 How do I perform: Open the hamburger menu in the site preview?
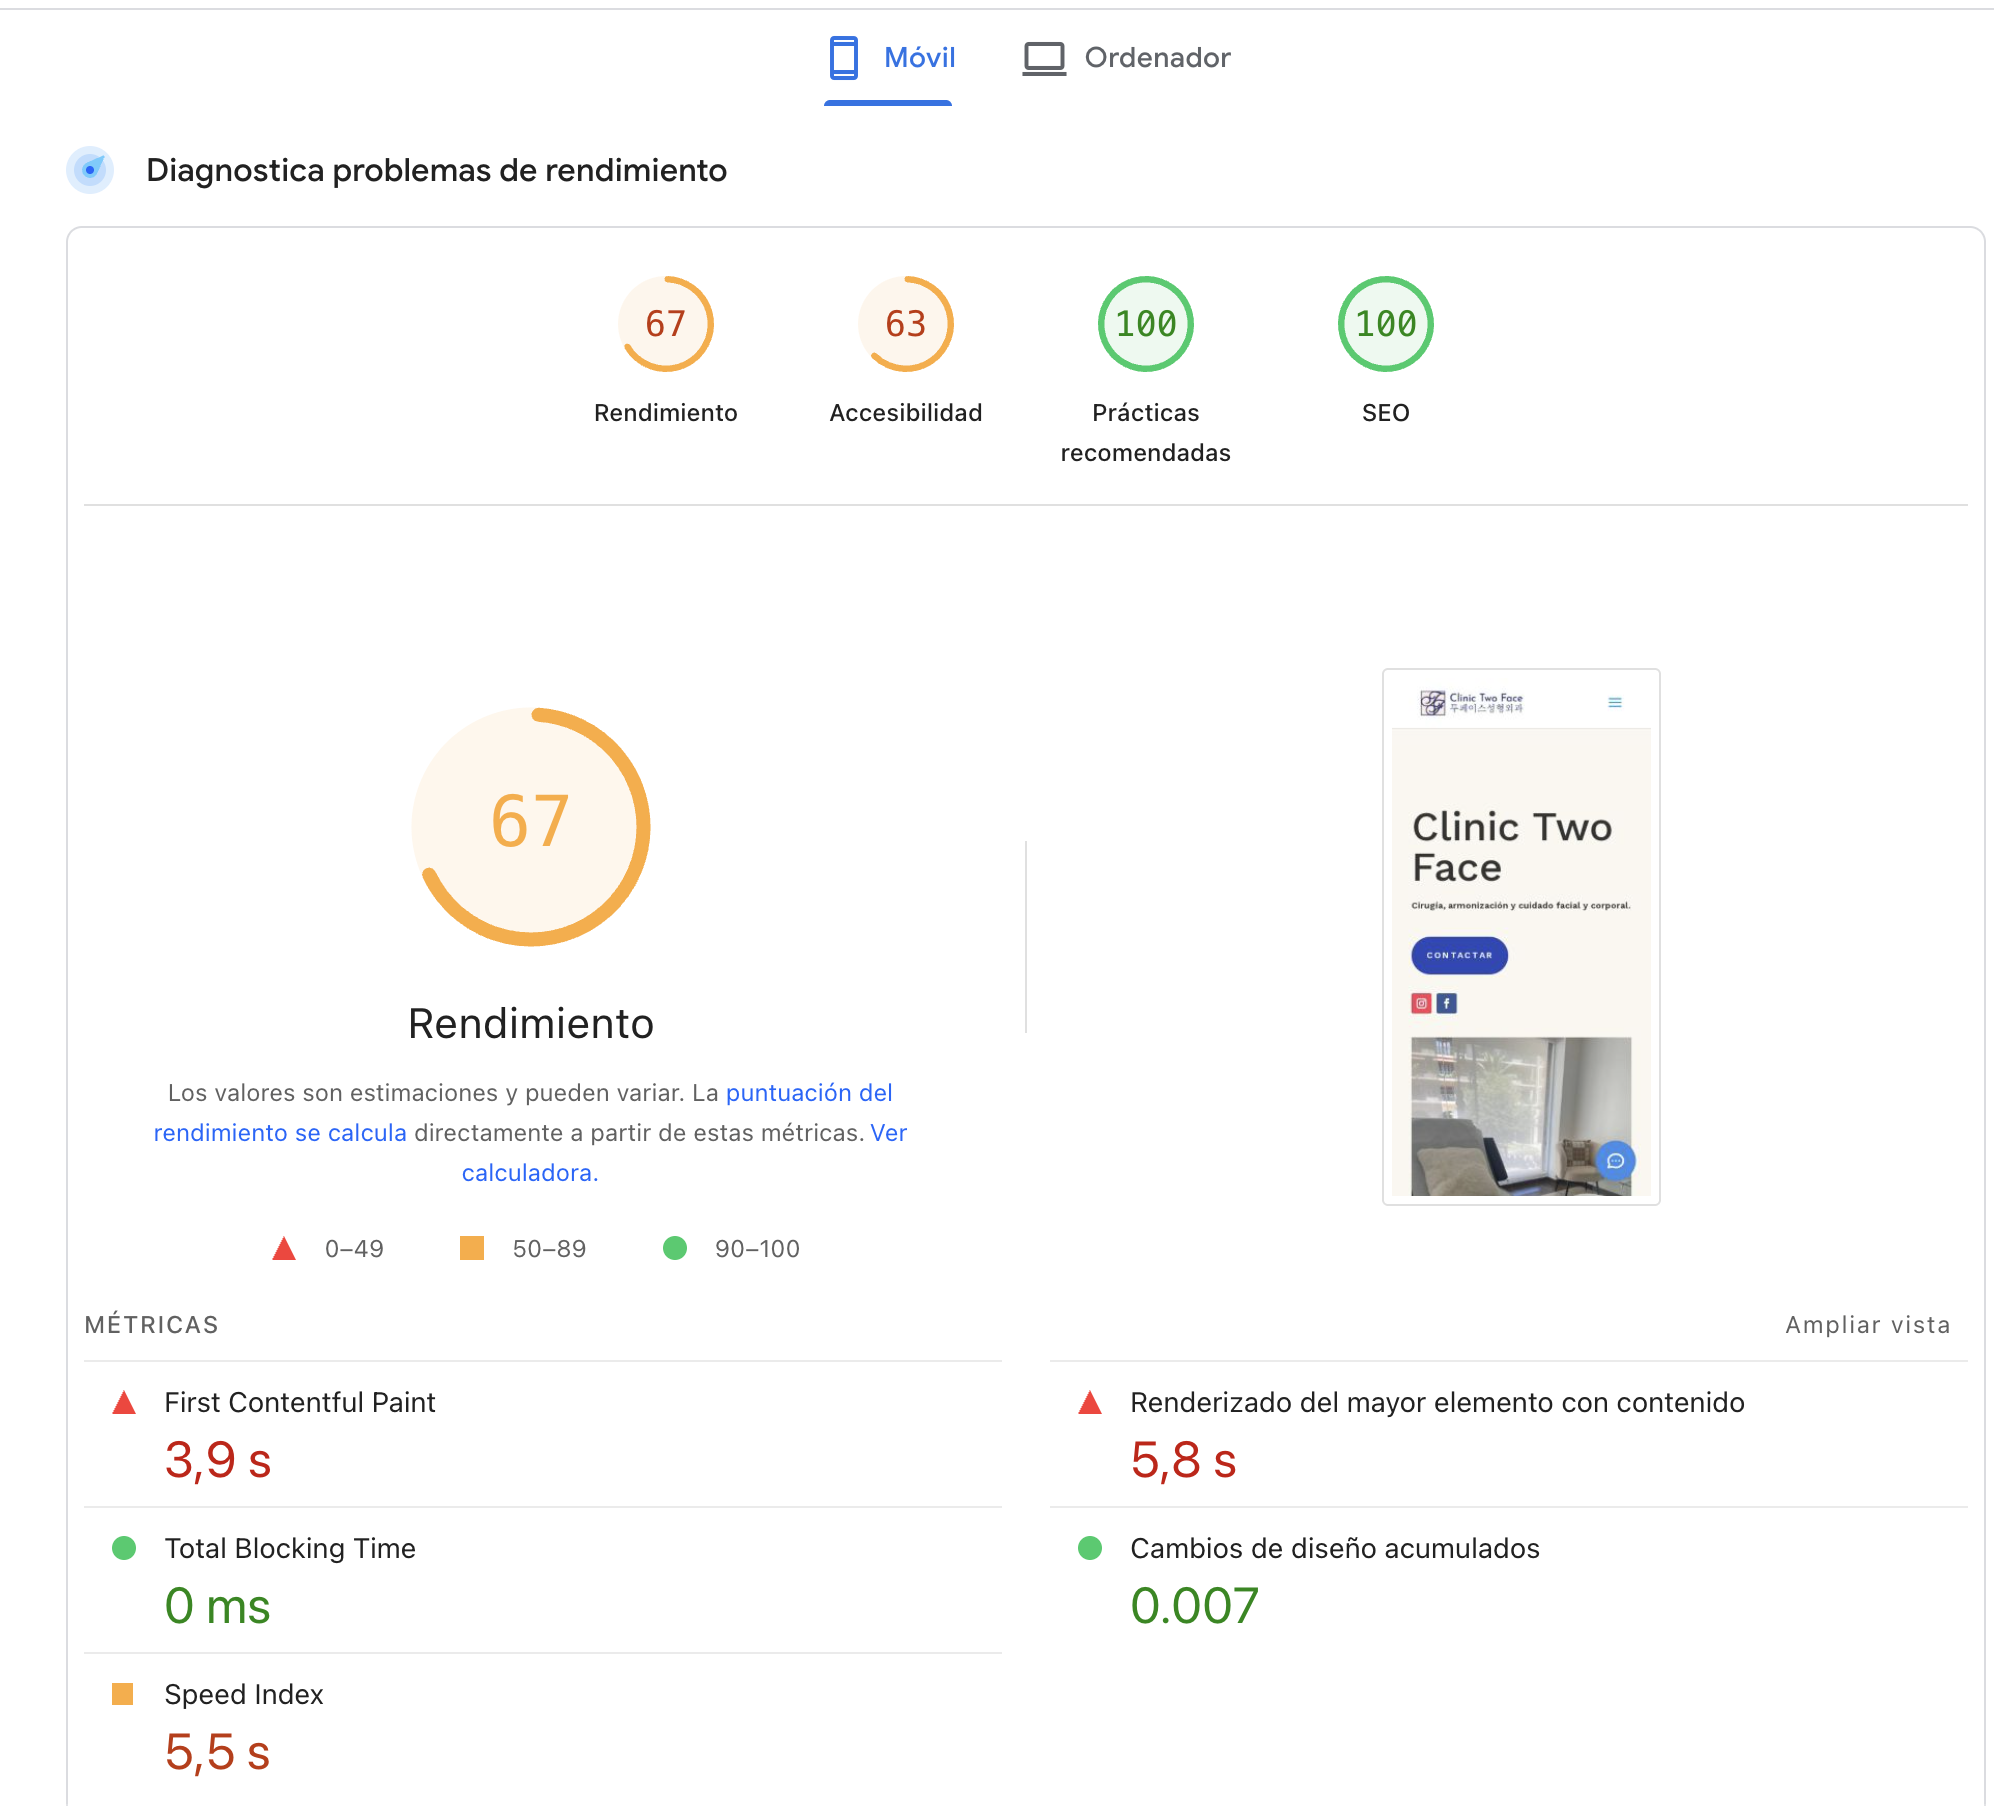(1614, 703)
